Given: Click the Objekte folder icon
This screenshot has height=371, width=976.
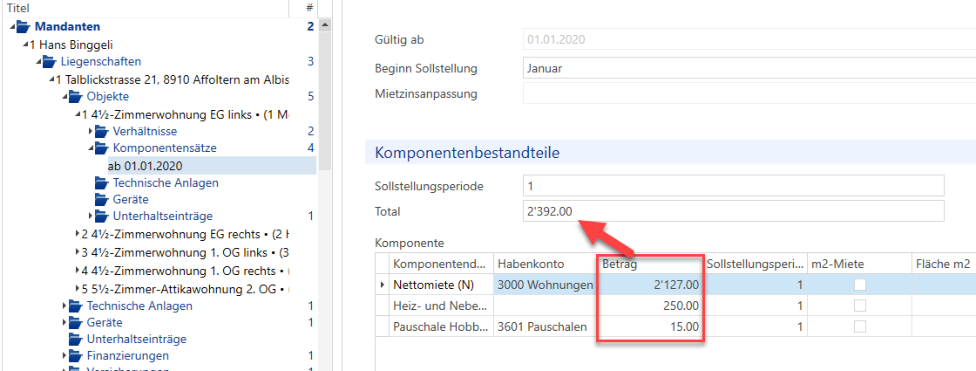Looking at the screenshot, I should pyautogui.click(x=75, y=96).
